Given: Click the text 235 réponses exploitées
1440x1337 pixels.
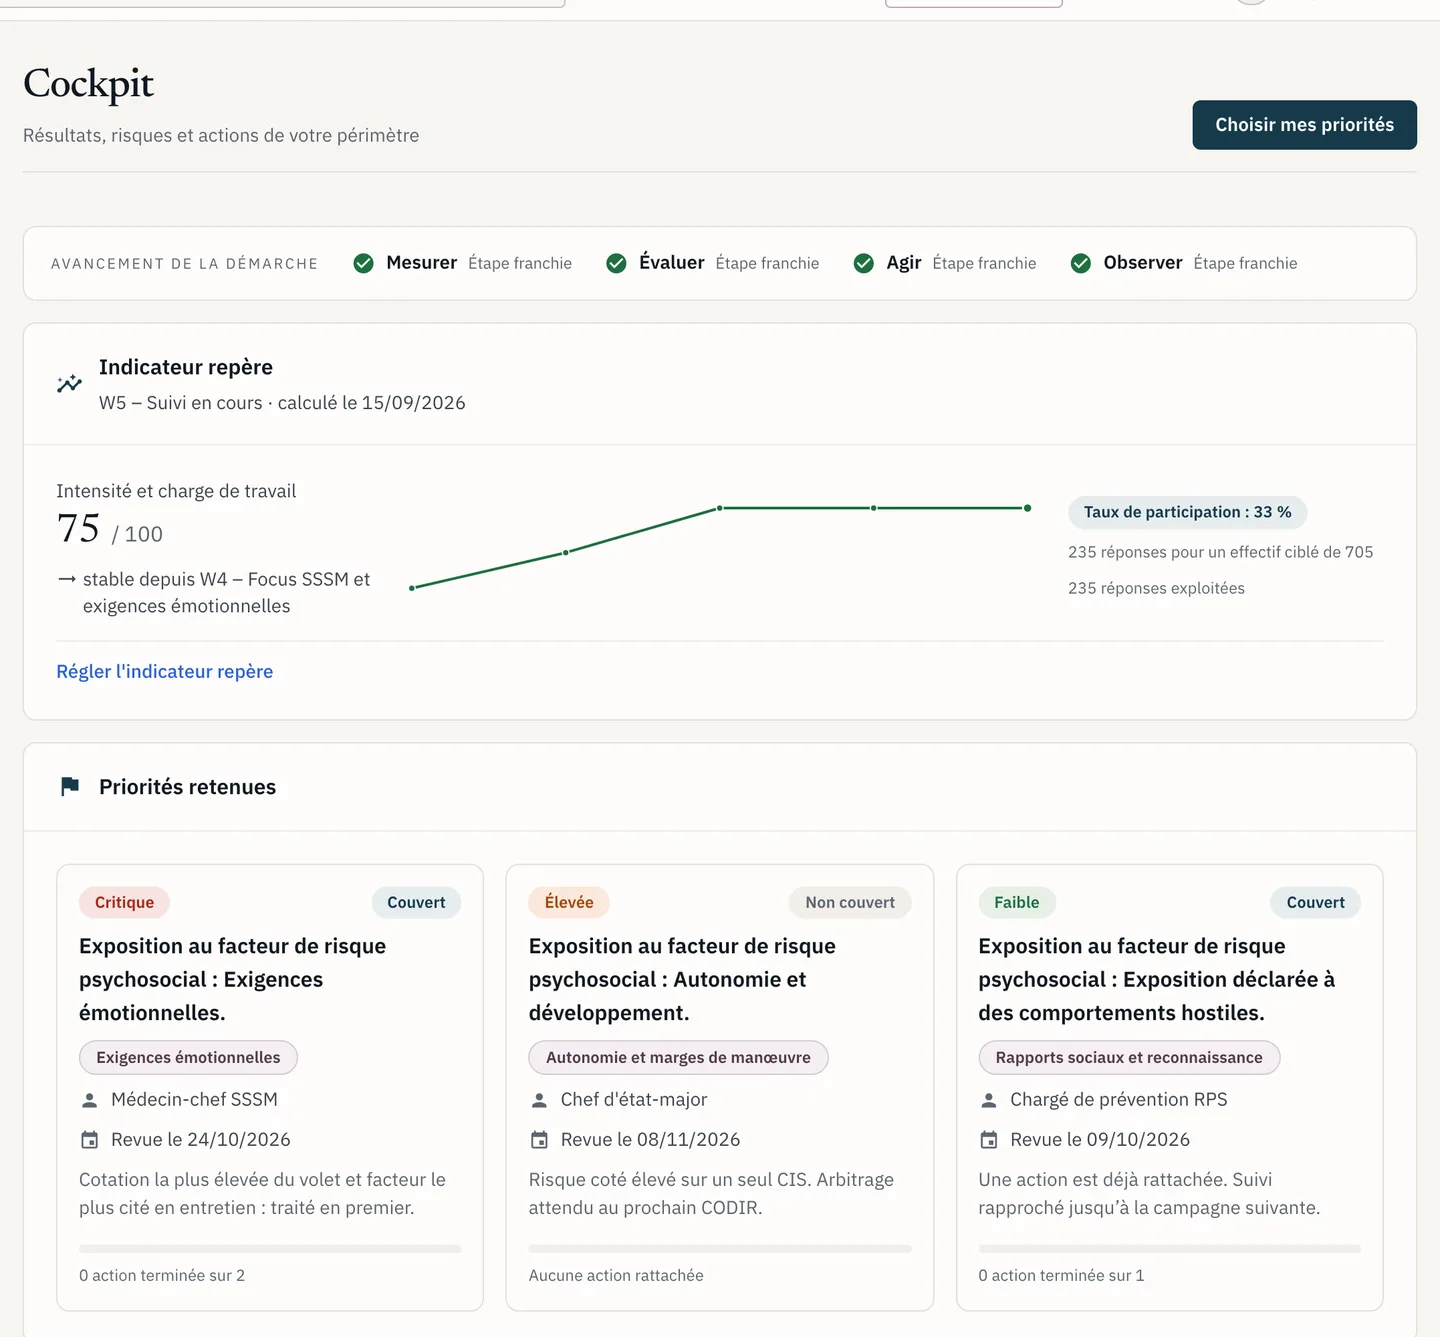Looking at the screenshot, I should [1156, 588].
